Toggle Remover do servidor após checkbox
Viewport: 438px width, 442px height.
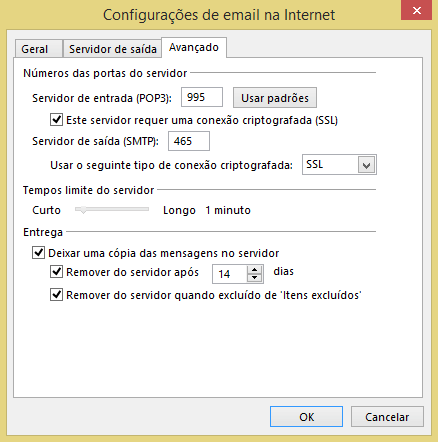(56, 272)
